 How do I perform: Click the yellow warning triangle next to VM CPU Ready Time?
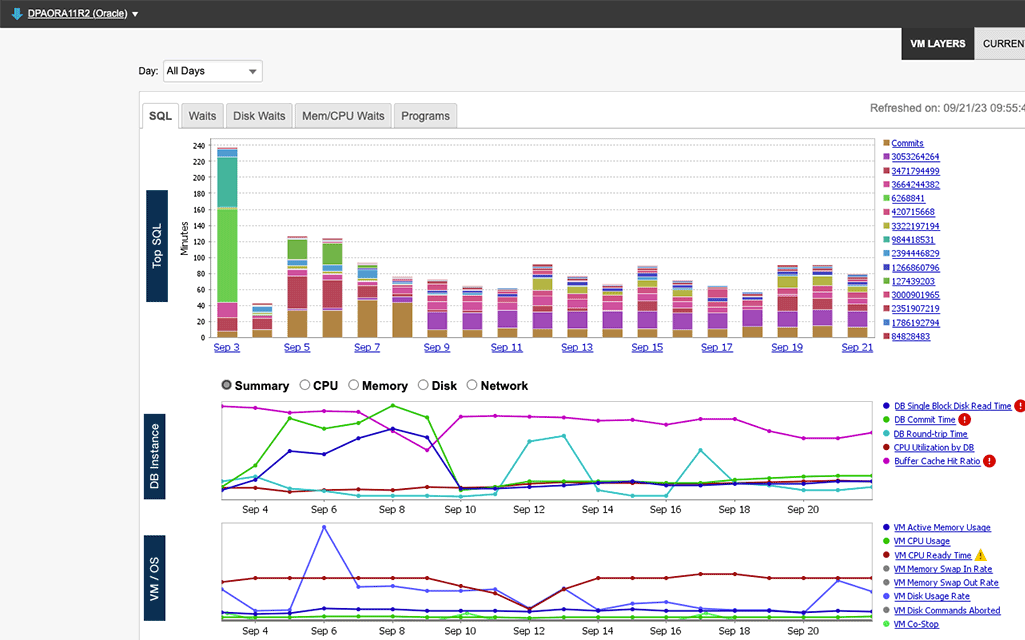coord(980,553)
